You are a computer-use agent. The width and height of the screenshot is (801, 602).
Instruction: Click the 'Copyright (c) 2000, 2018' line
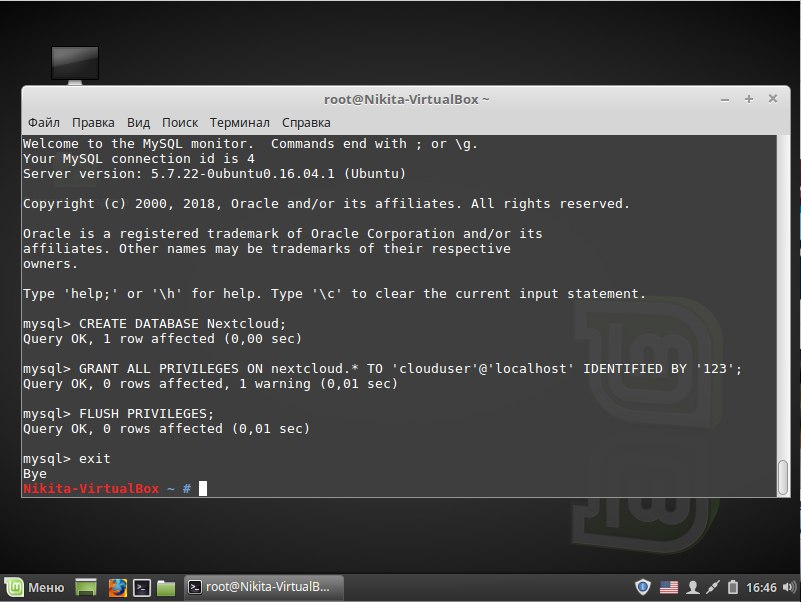click(x=326, y=204)
